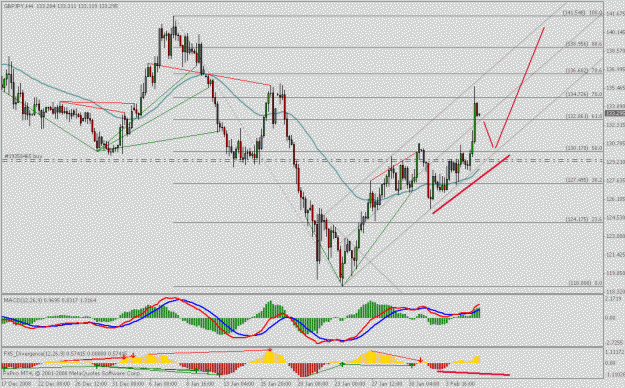Viewport: 625px width, 388px height.
Task: Click the 2.1719 value on the MACD scale
Action: [614, 299]
